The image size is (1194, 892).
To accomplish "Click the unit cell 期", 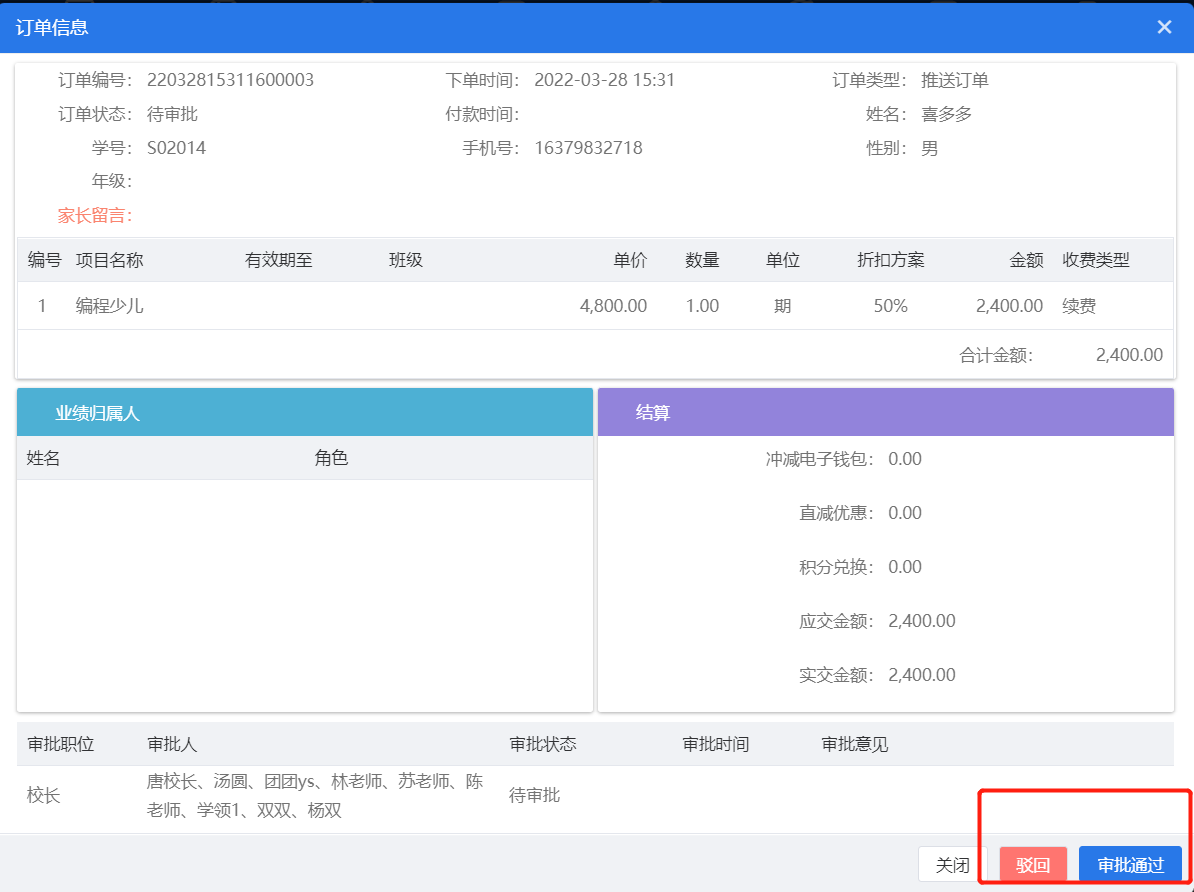I will point(782,306).
